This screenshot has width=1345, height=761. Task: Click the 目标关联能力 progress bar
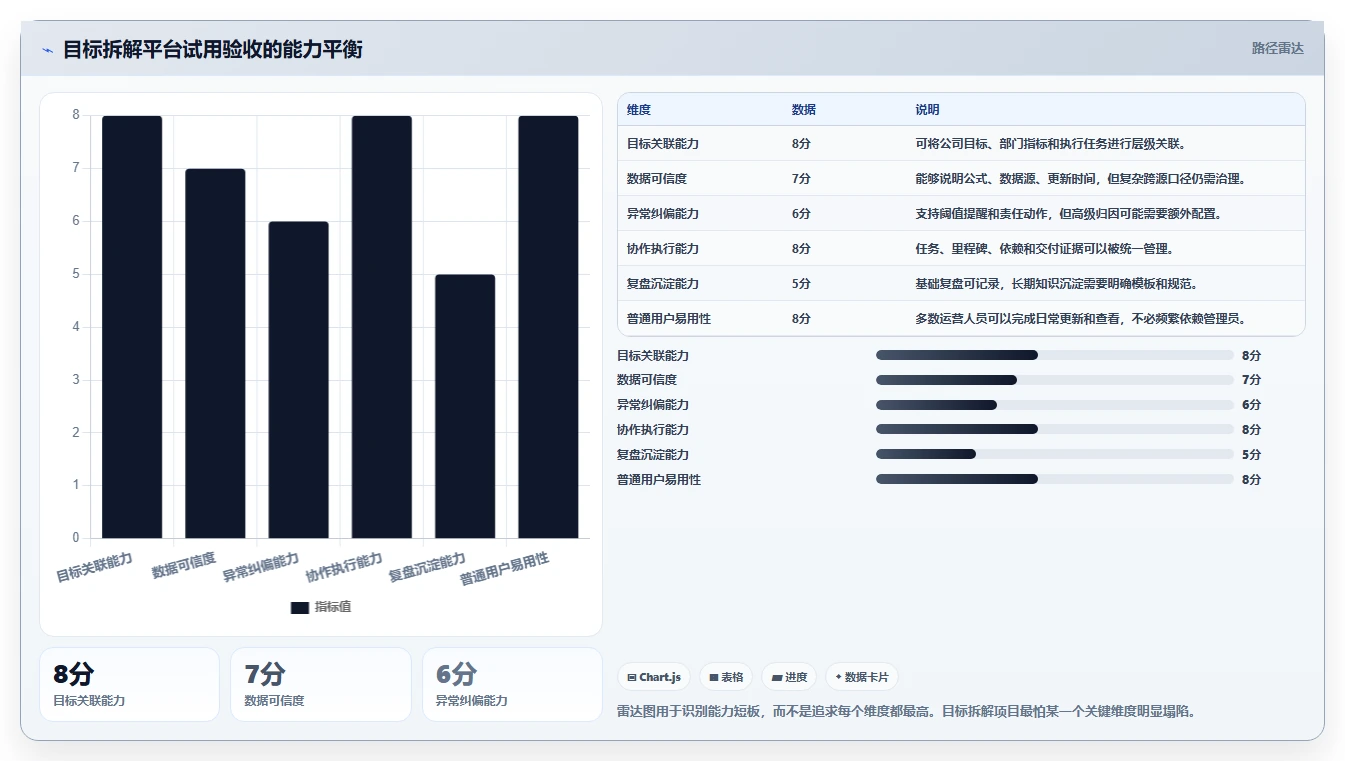(x=1055, y=355)
